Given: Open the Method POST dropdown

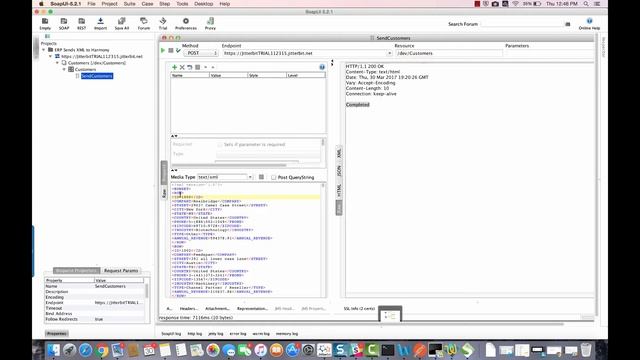Looking at the screenshot, I should tap(200, 53).
